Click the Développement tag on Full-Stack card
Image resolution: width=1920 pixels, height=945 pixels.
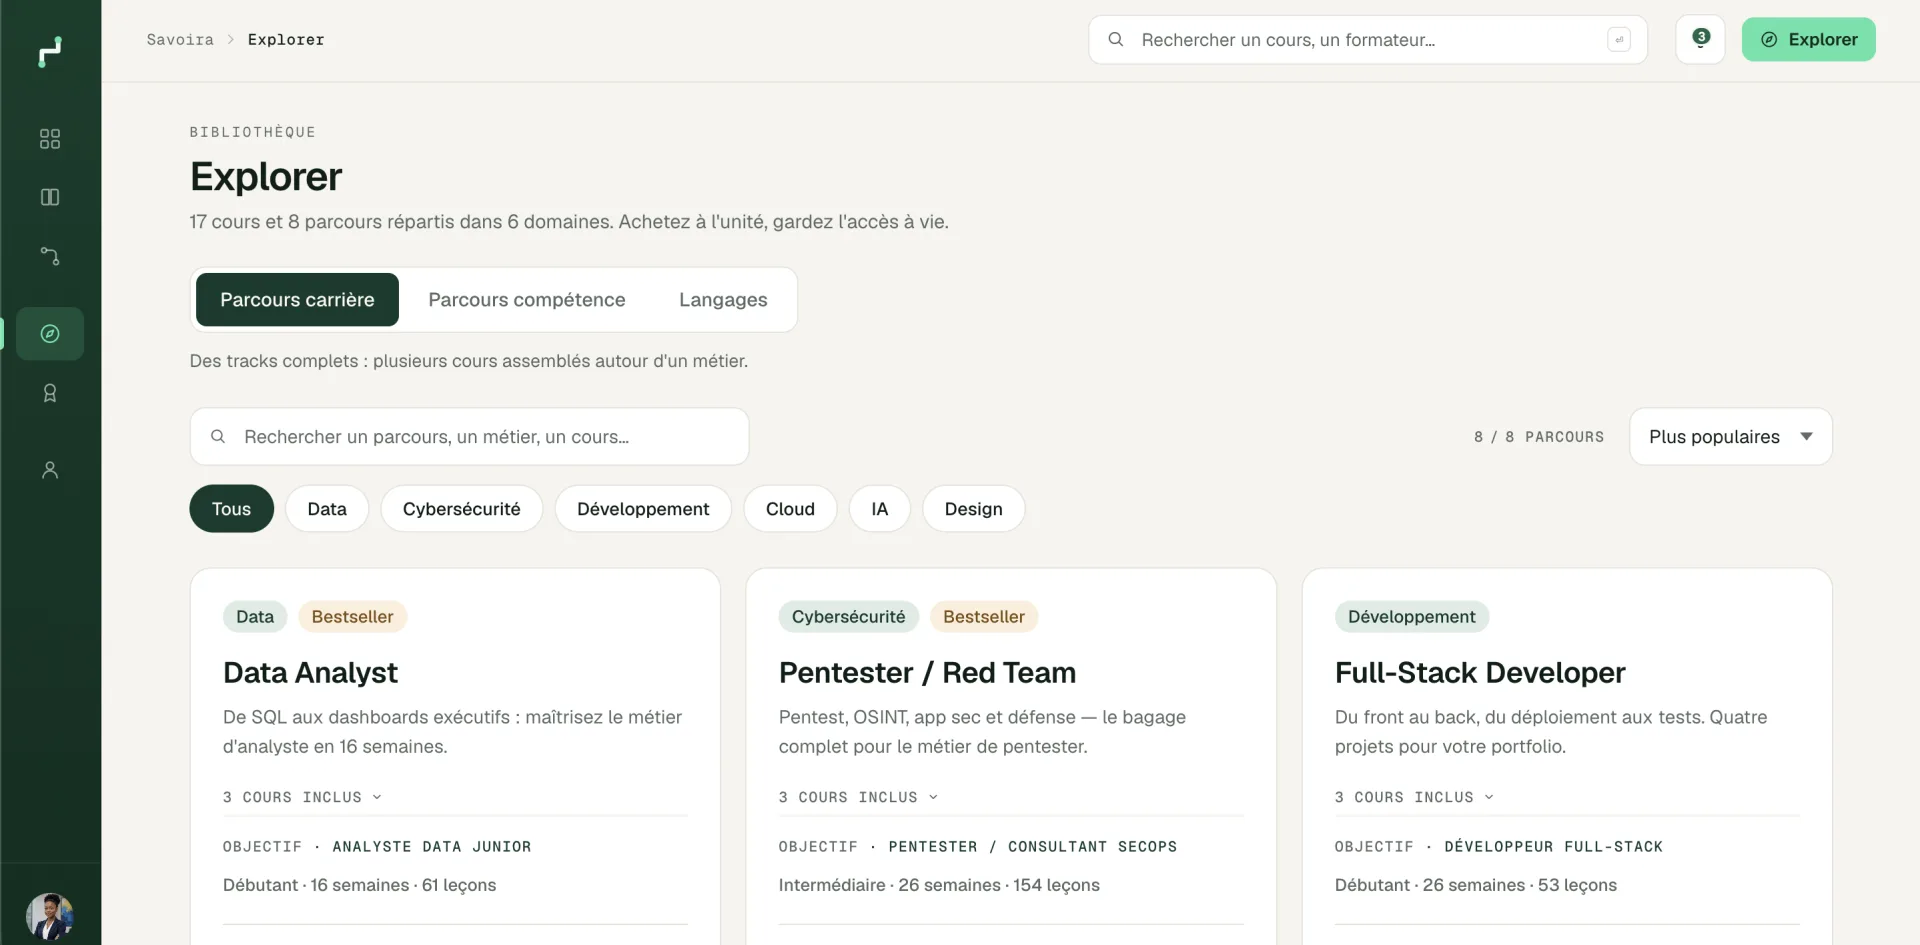tap(1411, 617)
